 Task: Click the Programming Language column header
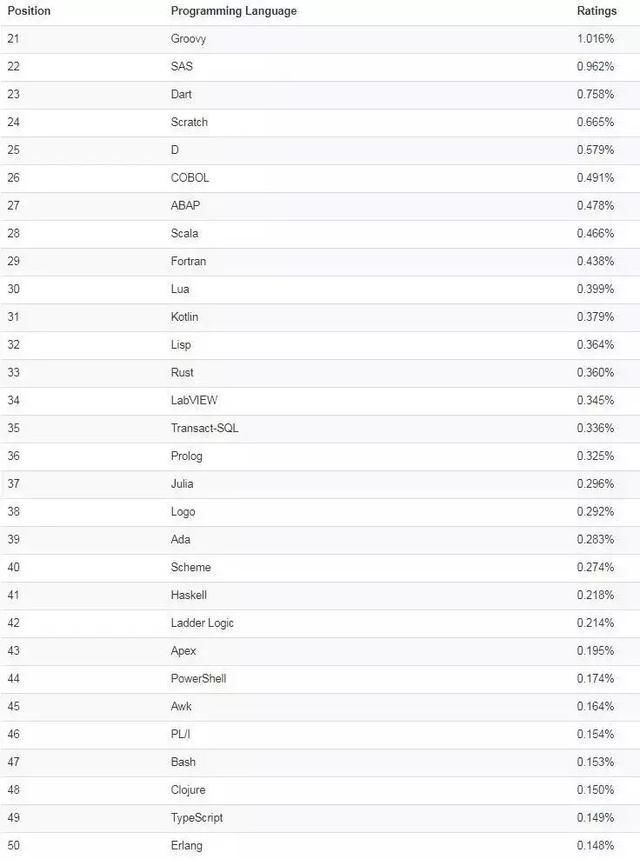[x=233, y=12]
